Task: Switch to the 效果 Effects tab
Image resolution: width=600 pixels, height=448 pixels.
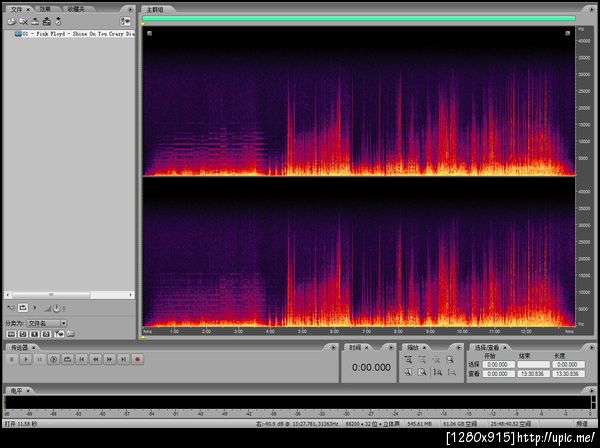Action: pyautogui.click(x=45, y=9)
